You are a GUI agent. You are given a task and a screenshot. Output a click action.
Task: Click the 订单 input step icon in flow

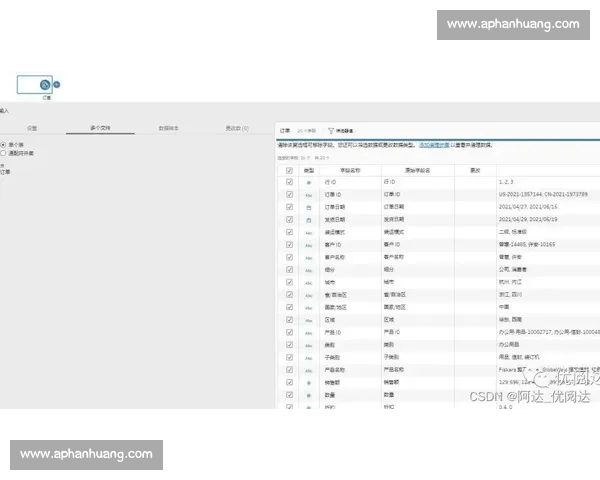pyautogui.click(x=44, y=85)
